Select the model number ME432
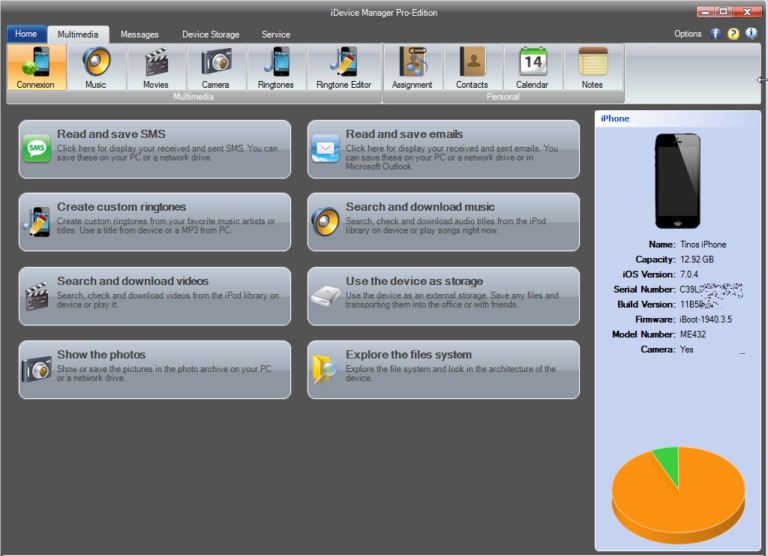Screen dimensions: 768x556 [693, 335]
